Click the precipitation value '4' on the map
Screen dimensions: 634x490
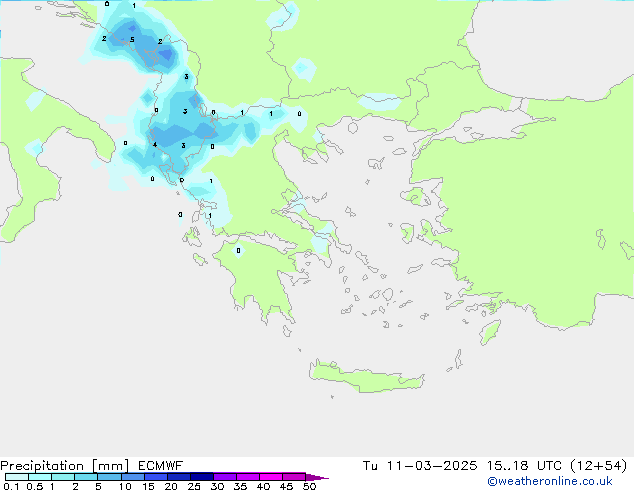coord(155,145)
